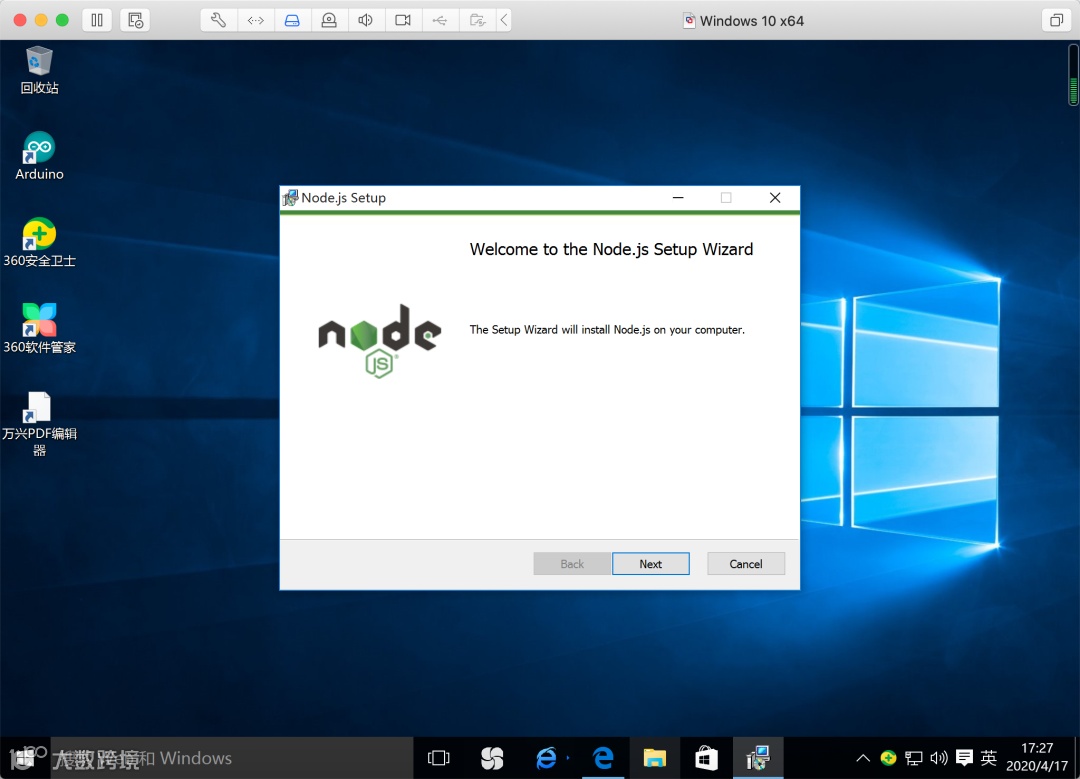Select the 360安全卫士 desktop shortcut
1080x779 pixels.
click(39, 242)
